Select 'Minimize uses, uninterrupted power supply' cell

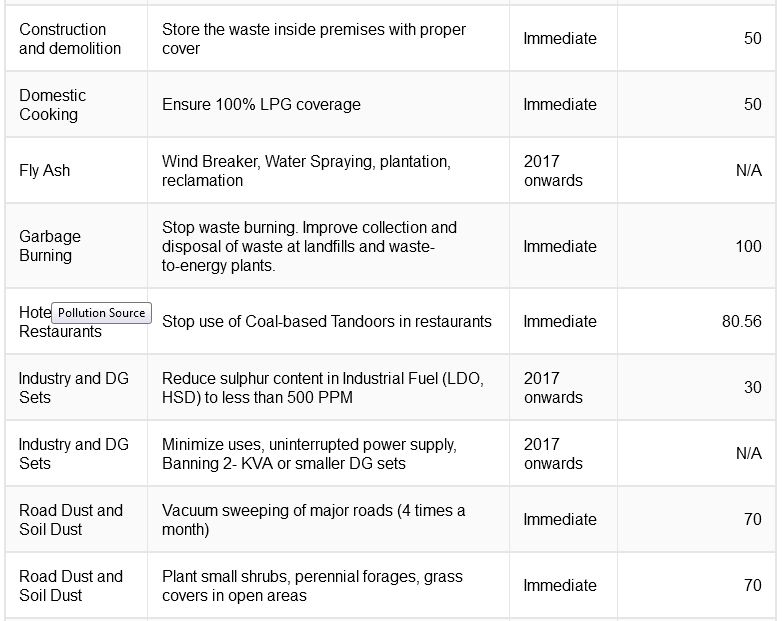[x=328, y=453]
